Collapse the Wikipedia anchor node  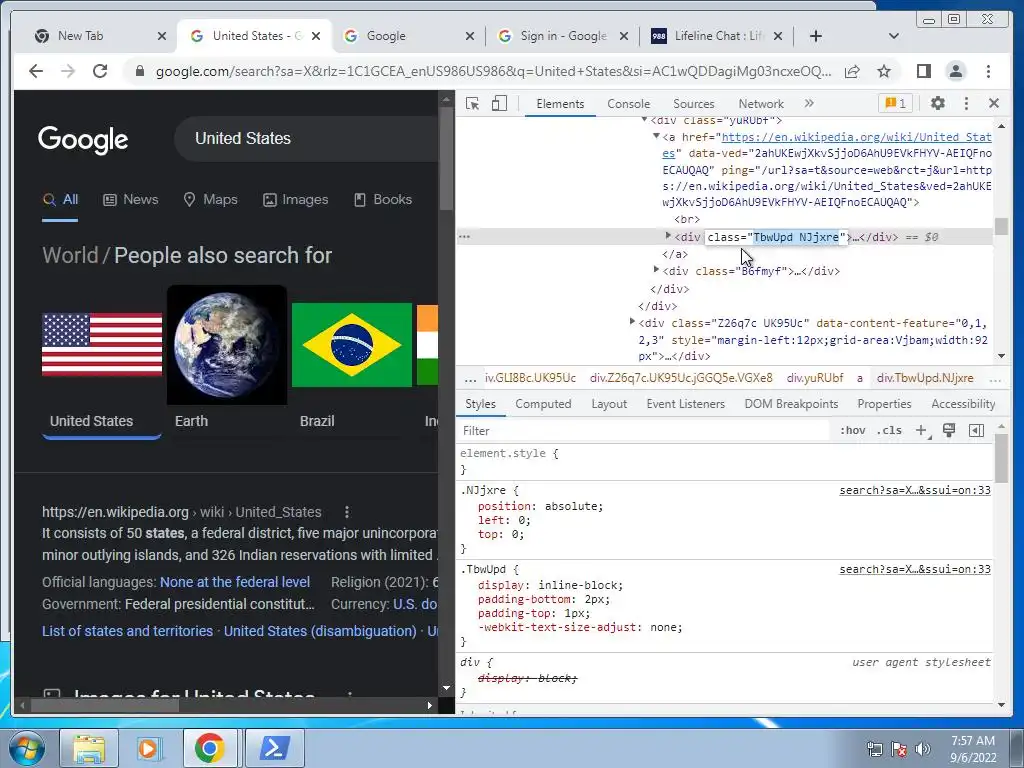tap(656, 136)
